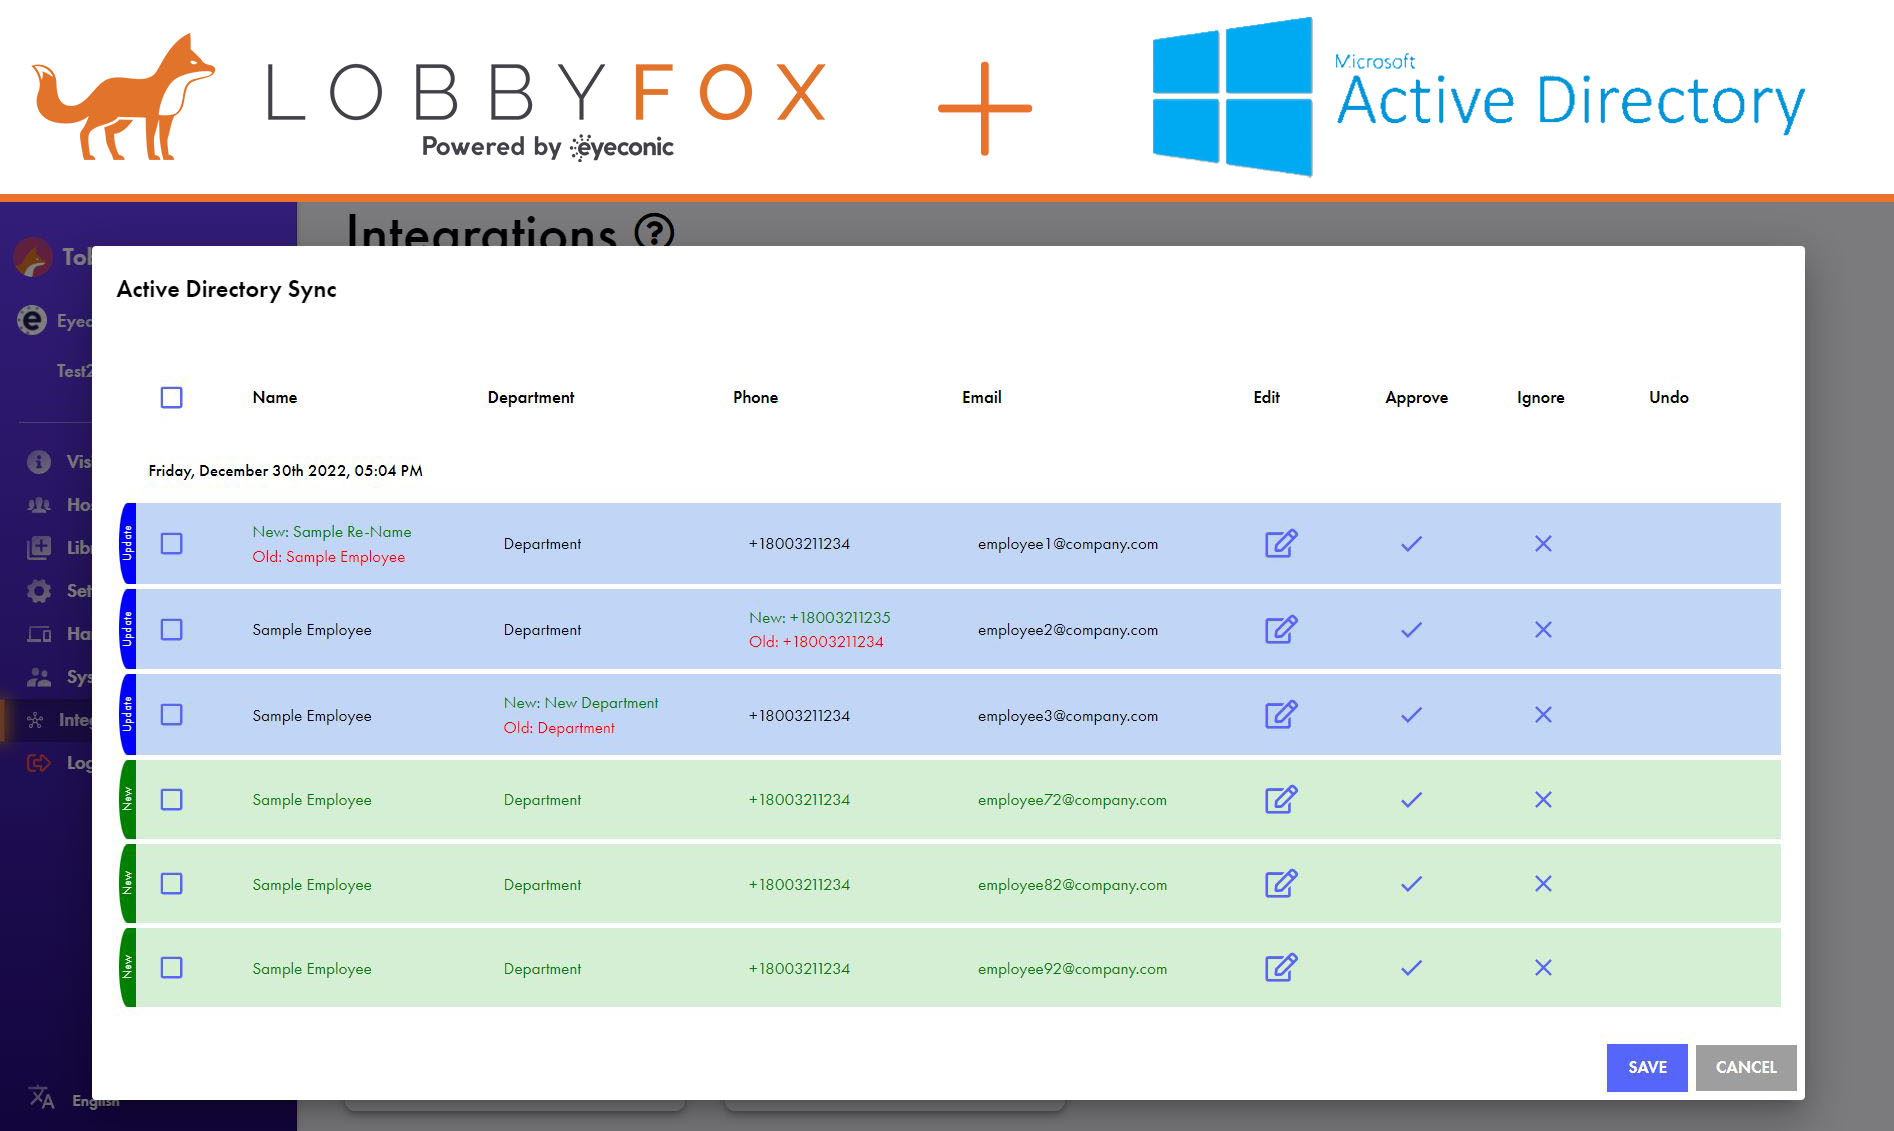This screenshot has height=1131, width=1894.
Task: Approve the phone update for employee2@company.com
Action: [1411, 629]
